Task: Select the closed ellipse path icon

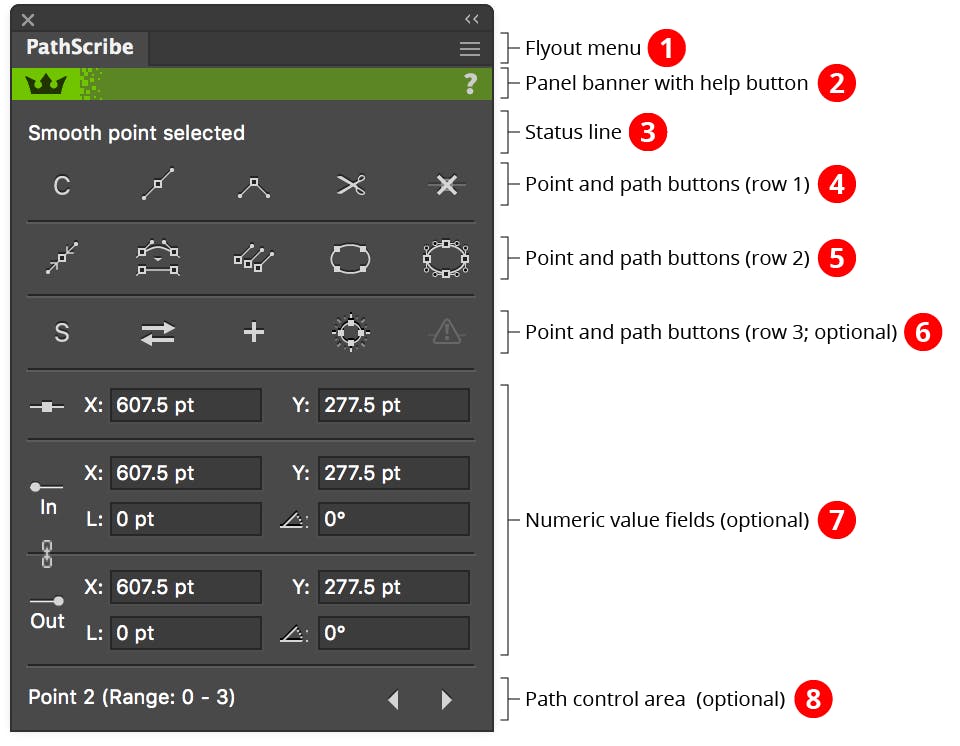Action: click(349, 258)
